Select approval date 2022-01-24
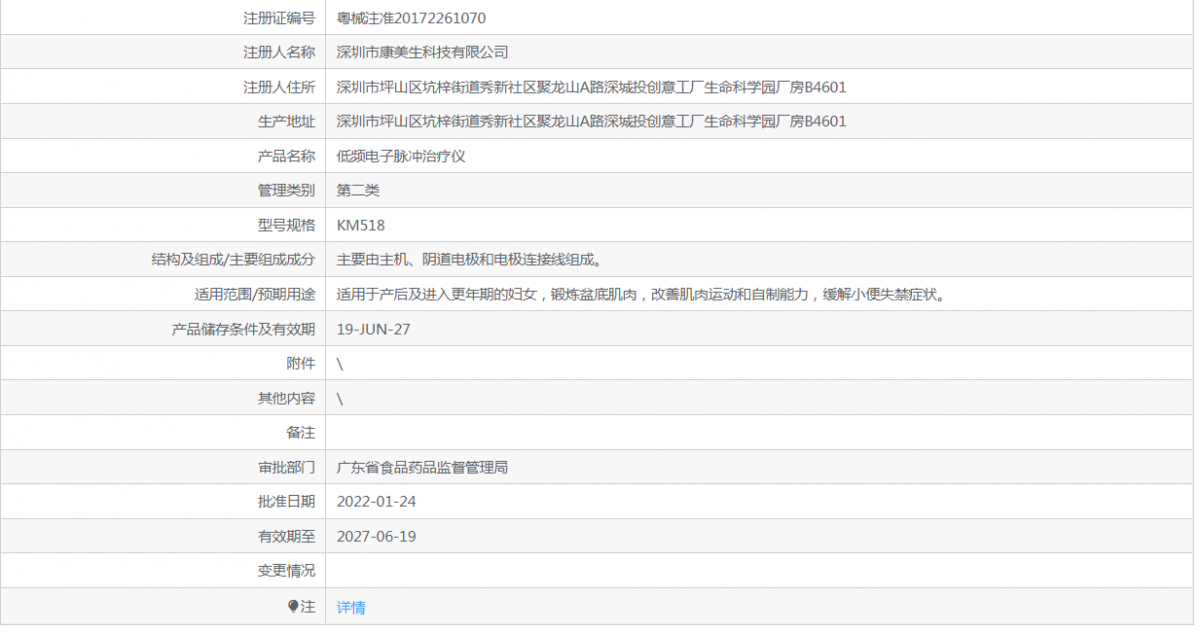 (376, 501)
